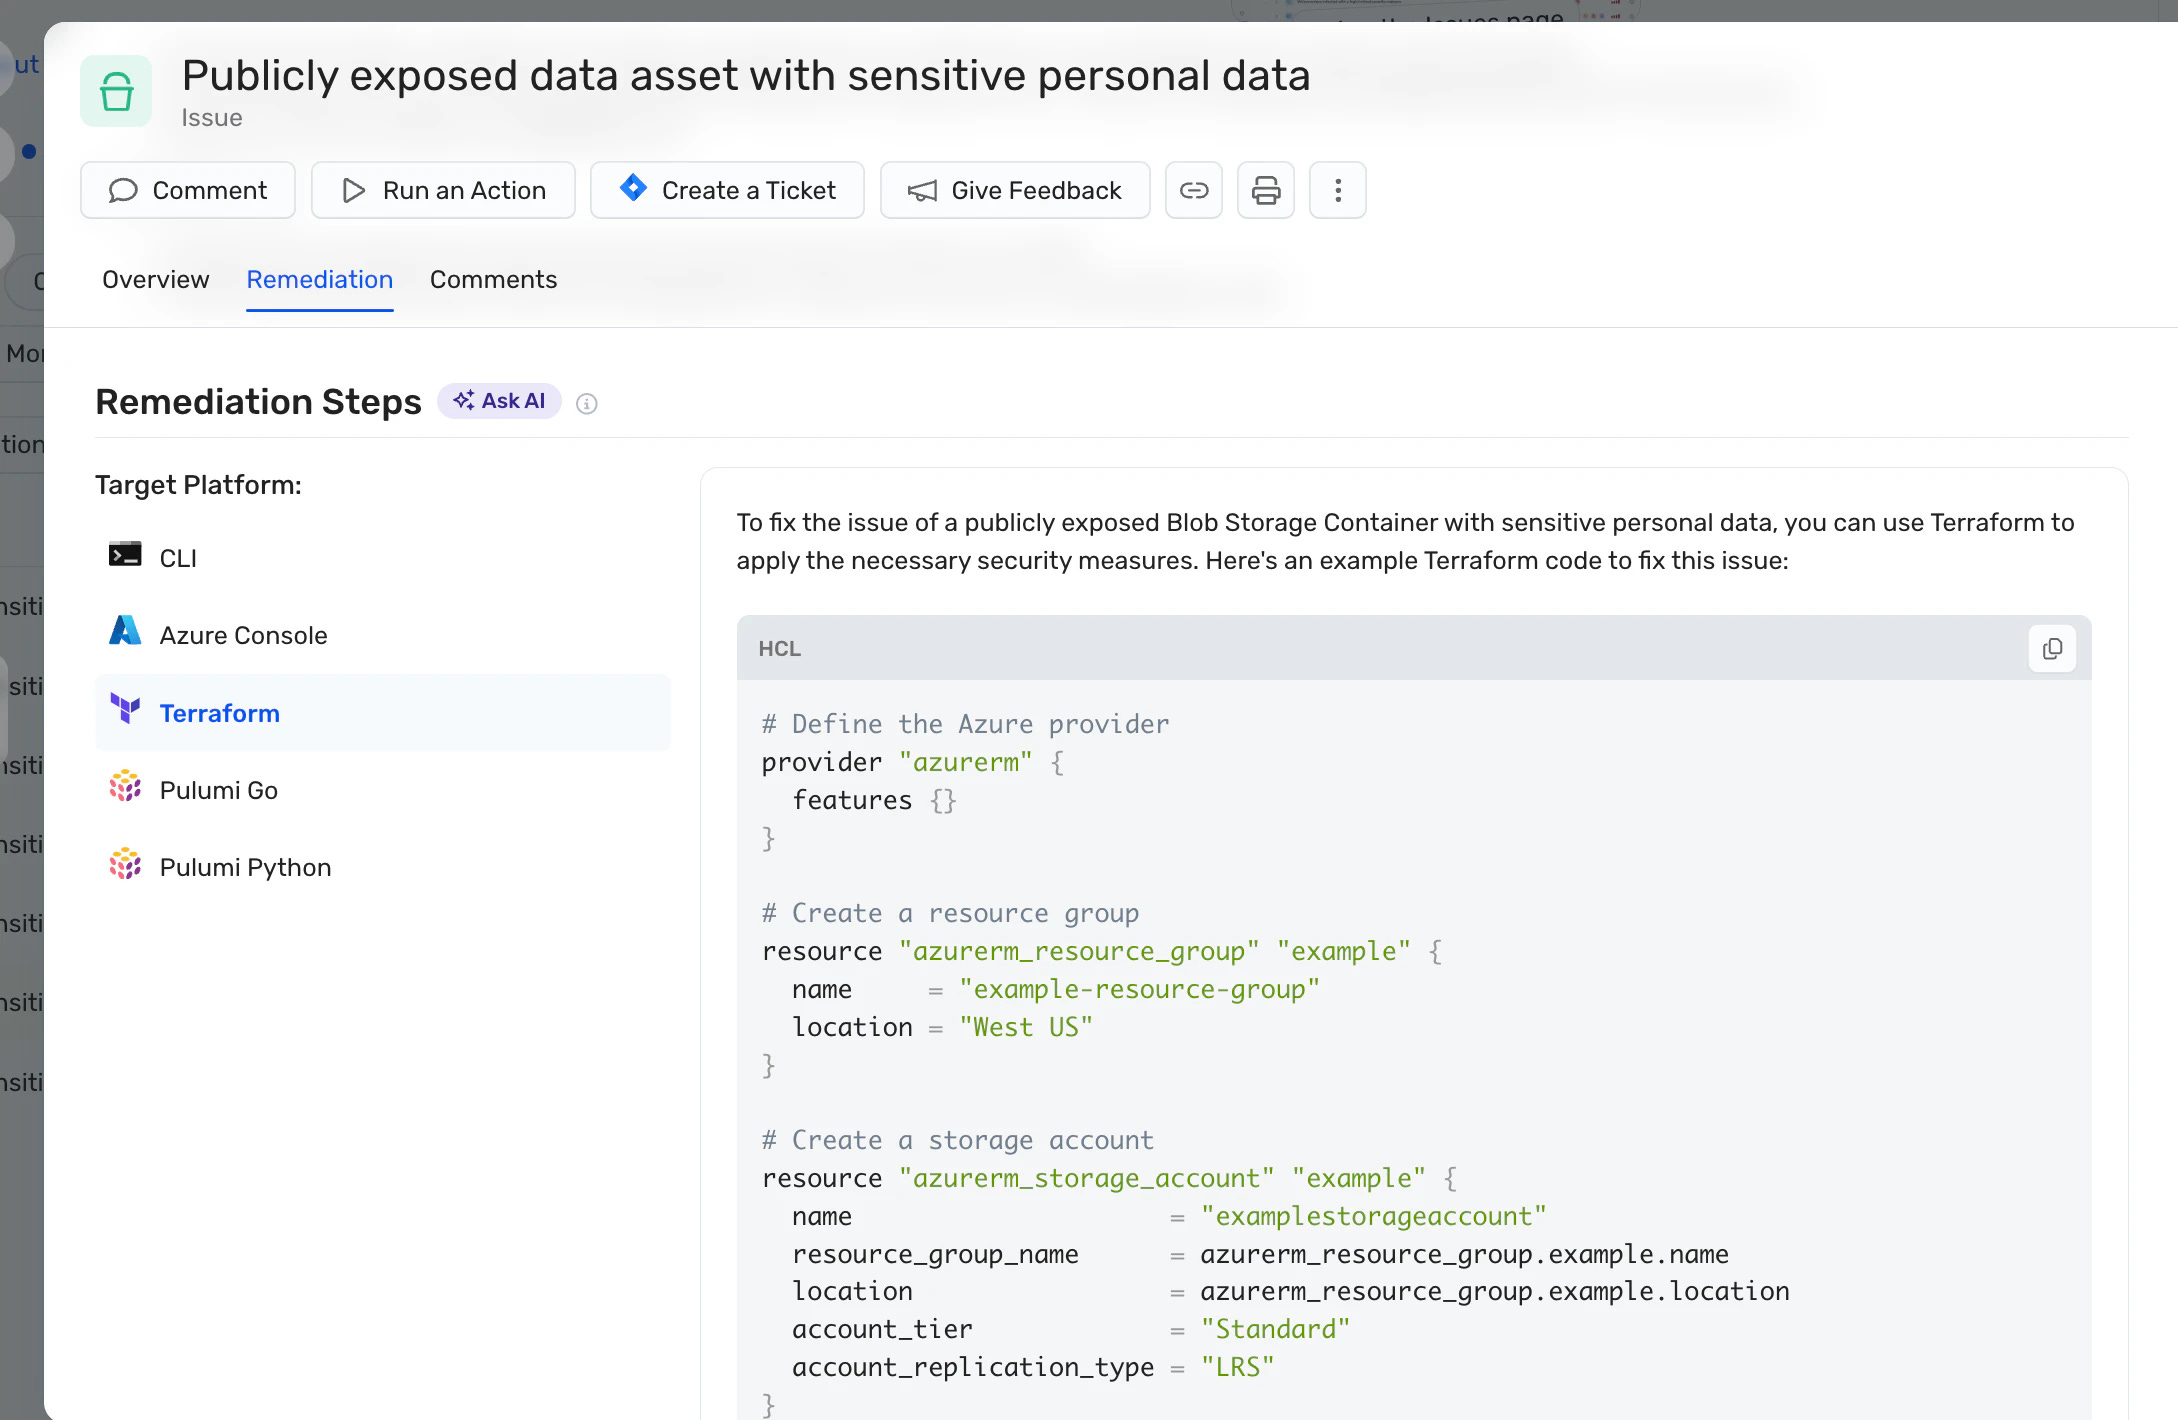Switch to the Overview tab
Image resolution: width=2178 pixels, height=1420 pixels.
tap(156, 279)
